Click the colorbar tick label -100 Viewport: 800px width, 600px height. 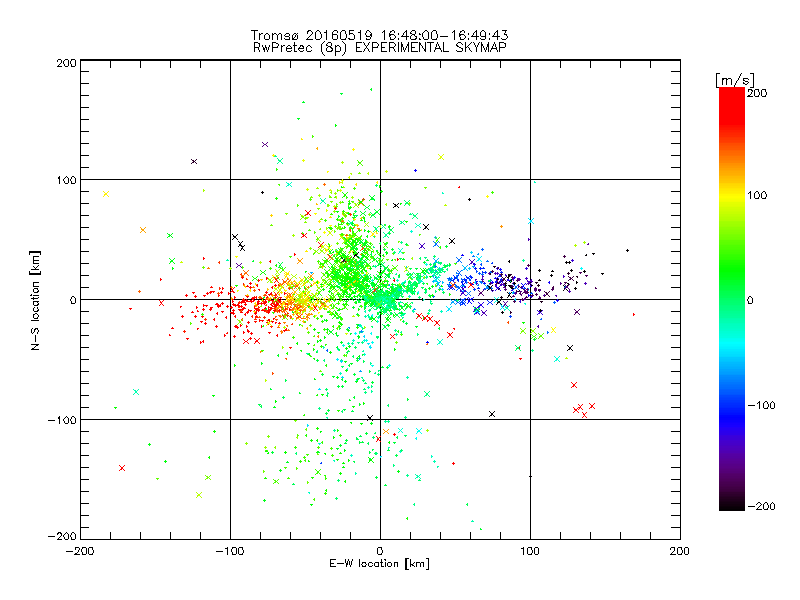pyautogui.click(x=761, y=405)
